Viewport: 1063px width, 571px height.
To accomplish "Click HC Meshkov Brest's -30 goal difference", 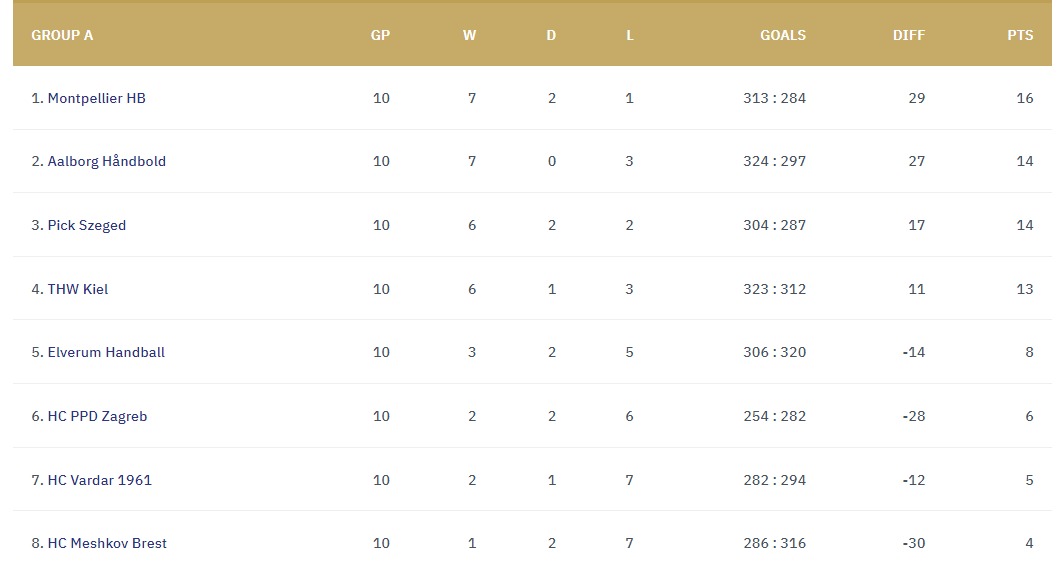I will click(x=913, y=543).
